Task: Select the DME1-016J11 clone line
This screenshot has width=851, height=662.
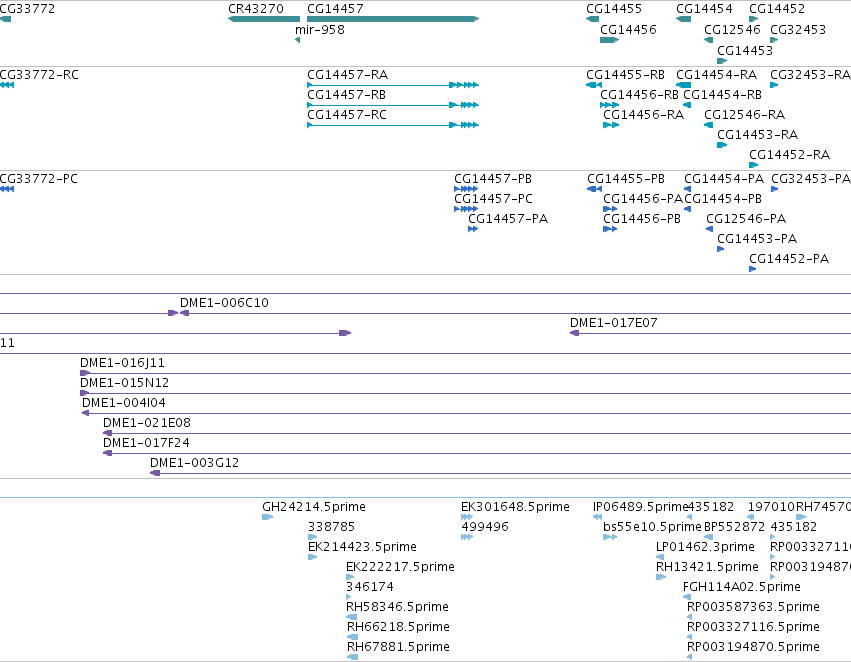Action: pyautogui.click(x=465, y=373)
